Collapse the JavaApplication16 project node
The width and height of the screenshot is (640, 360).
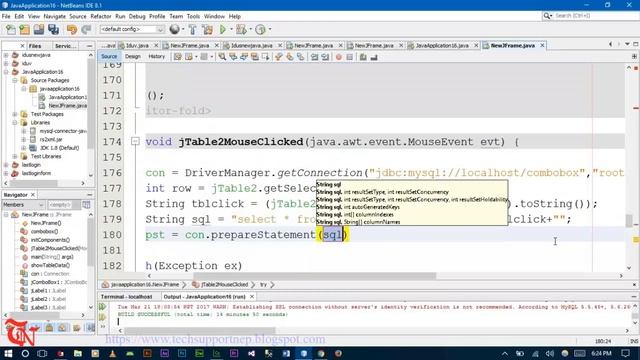pos(6,72)
